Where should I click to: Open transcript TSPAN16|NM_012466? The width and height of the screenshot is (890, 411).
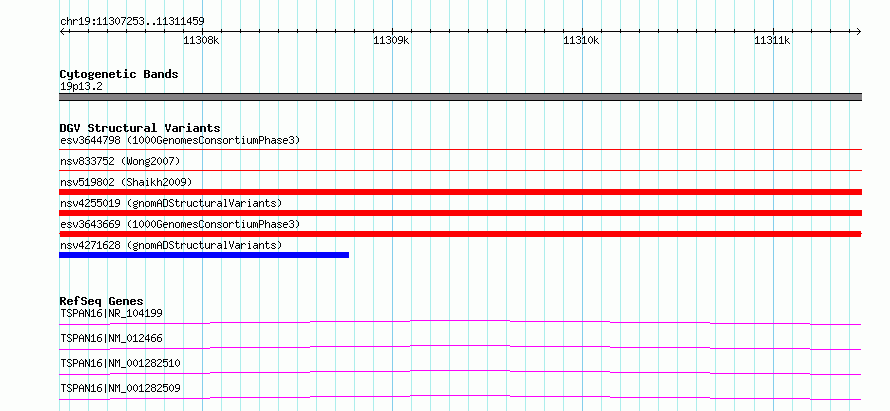tap(111, 339)
